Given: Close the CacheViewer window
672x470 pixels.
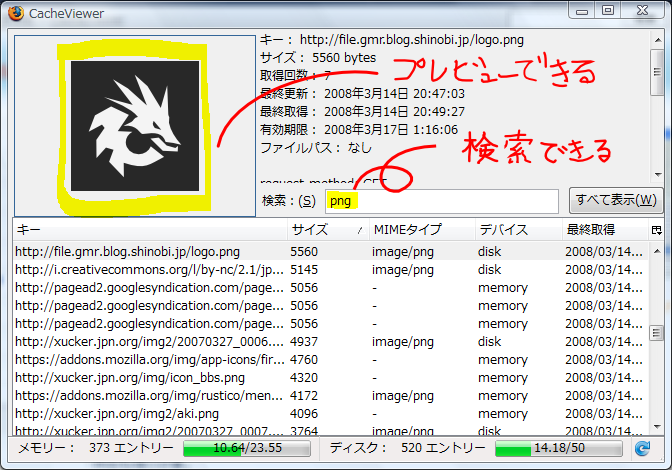Looking at the screenshot, I should pyautogui.click(x=642, y=10).
